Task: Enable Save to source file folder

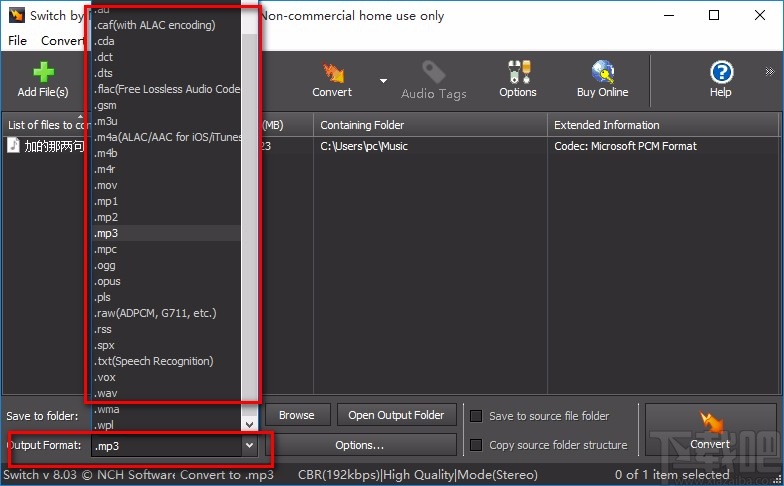Action: tap(476, 416)
